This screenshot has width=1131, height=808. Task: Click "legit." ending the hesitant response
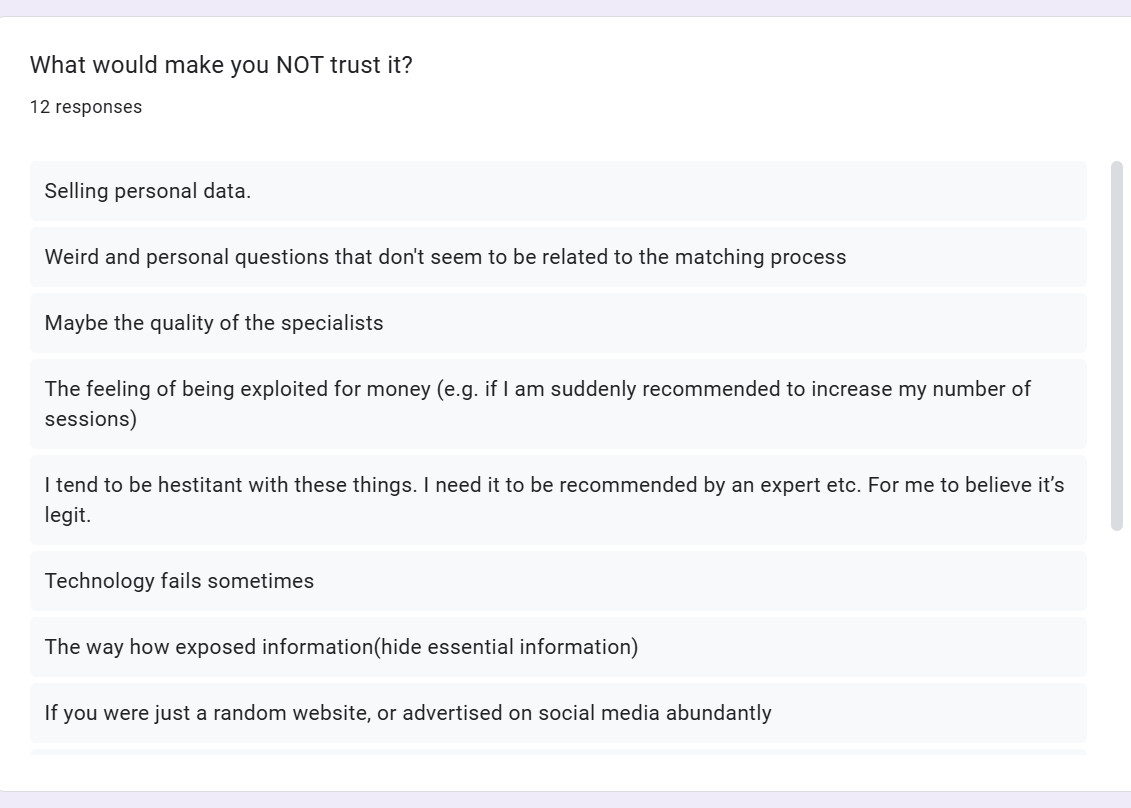tap(68, 515)
